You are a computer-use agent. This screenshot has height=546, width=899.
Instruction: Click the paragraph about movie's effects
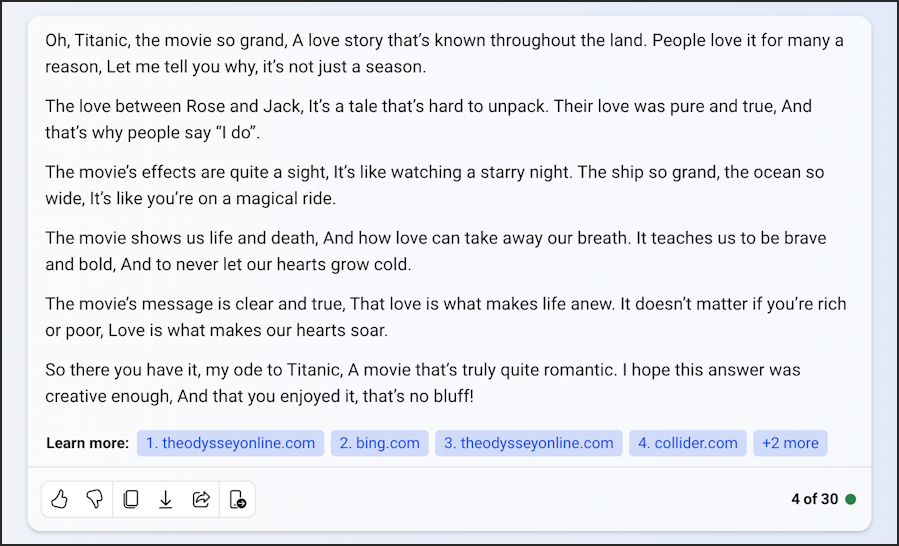tap(435, 185)
